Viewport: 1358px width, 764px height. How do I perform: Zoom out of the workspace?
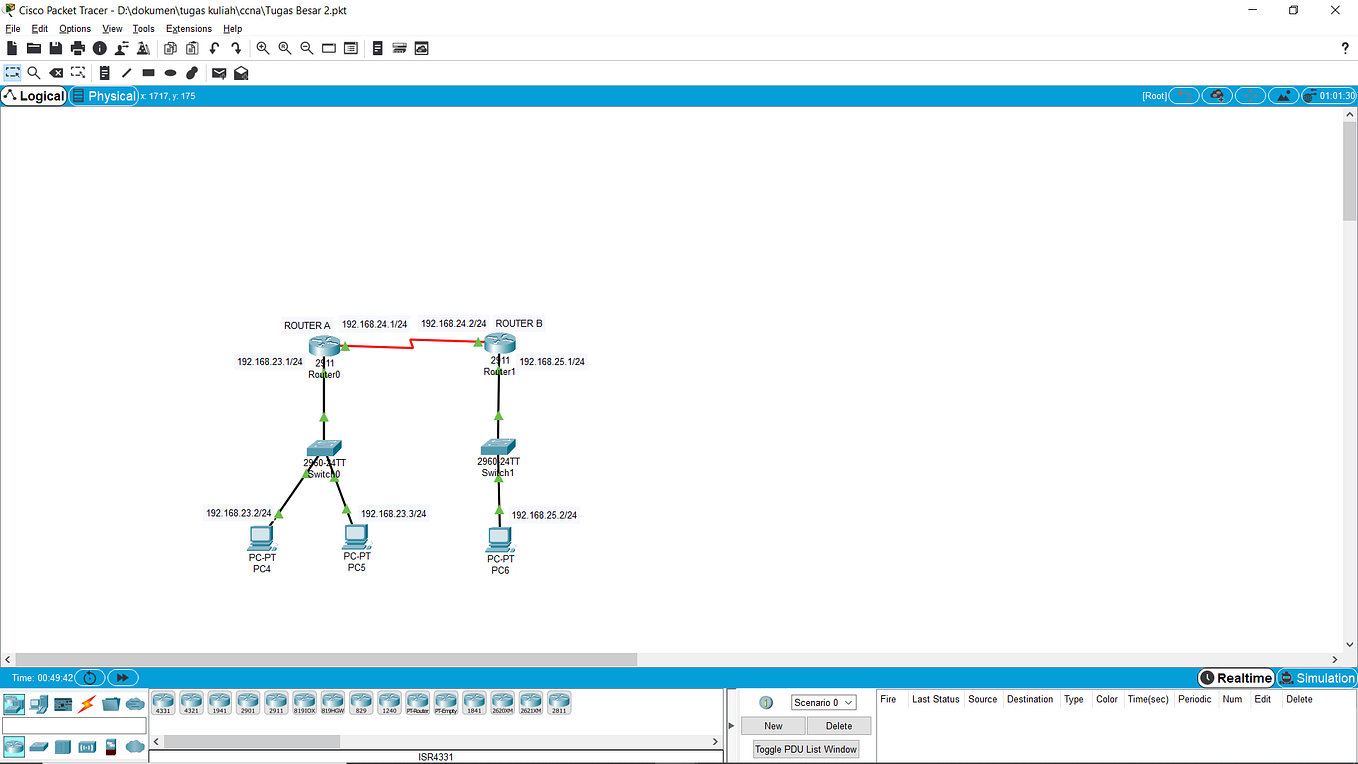(x=307, y=48)
